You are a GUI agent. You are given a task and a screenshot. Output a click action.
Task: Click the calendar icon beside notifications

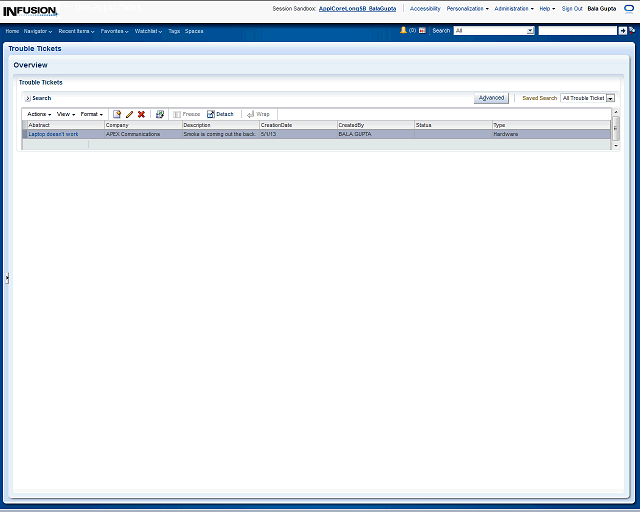(x=422, y=31)
